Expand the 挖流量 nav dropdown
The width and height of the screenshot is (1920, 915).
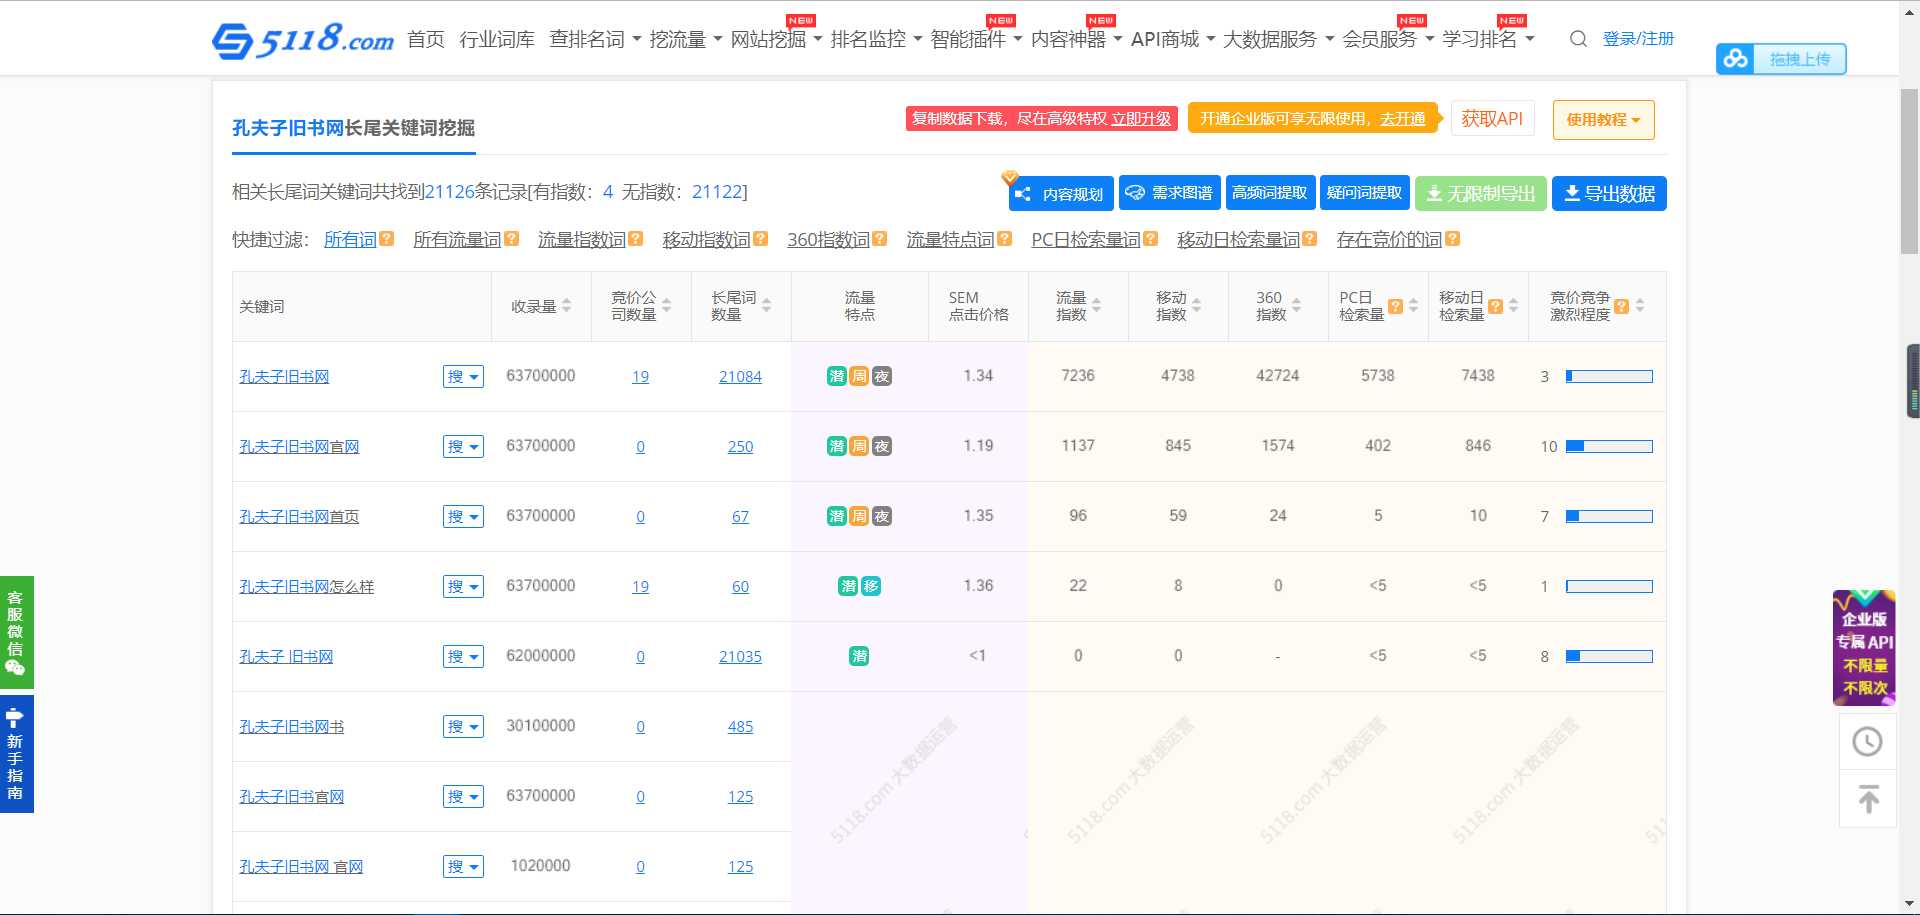685,39
